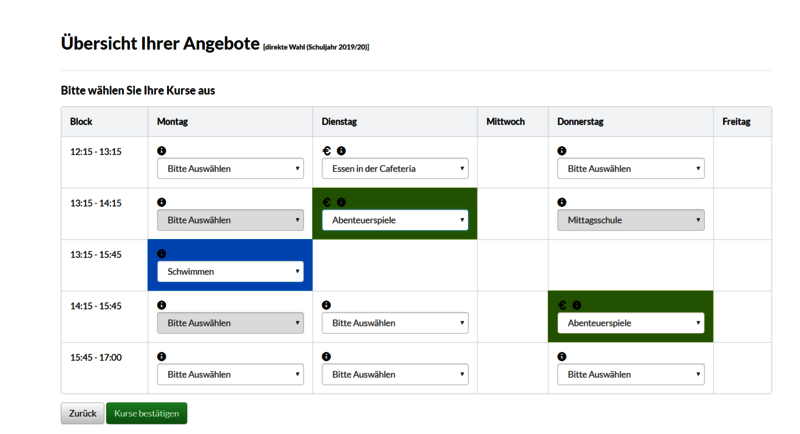Click info icon above Schwimmen course
The image size is (800, 434).
tap(162, 254)
